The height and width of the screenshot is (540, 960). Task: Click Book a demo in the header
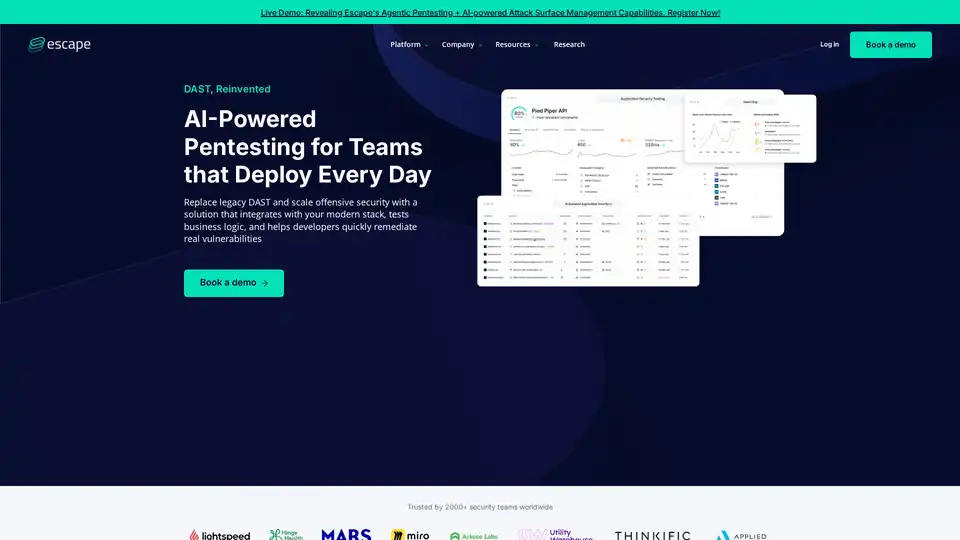pos(890,45)
